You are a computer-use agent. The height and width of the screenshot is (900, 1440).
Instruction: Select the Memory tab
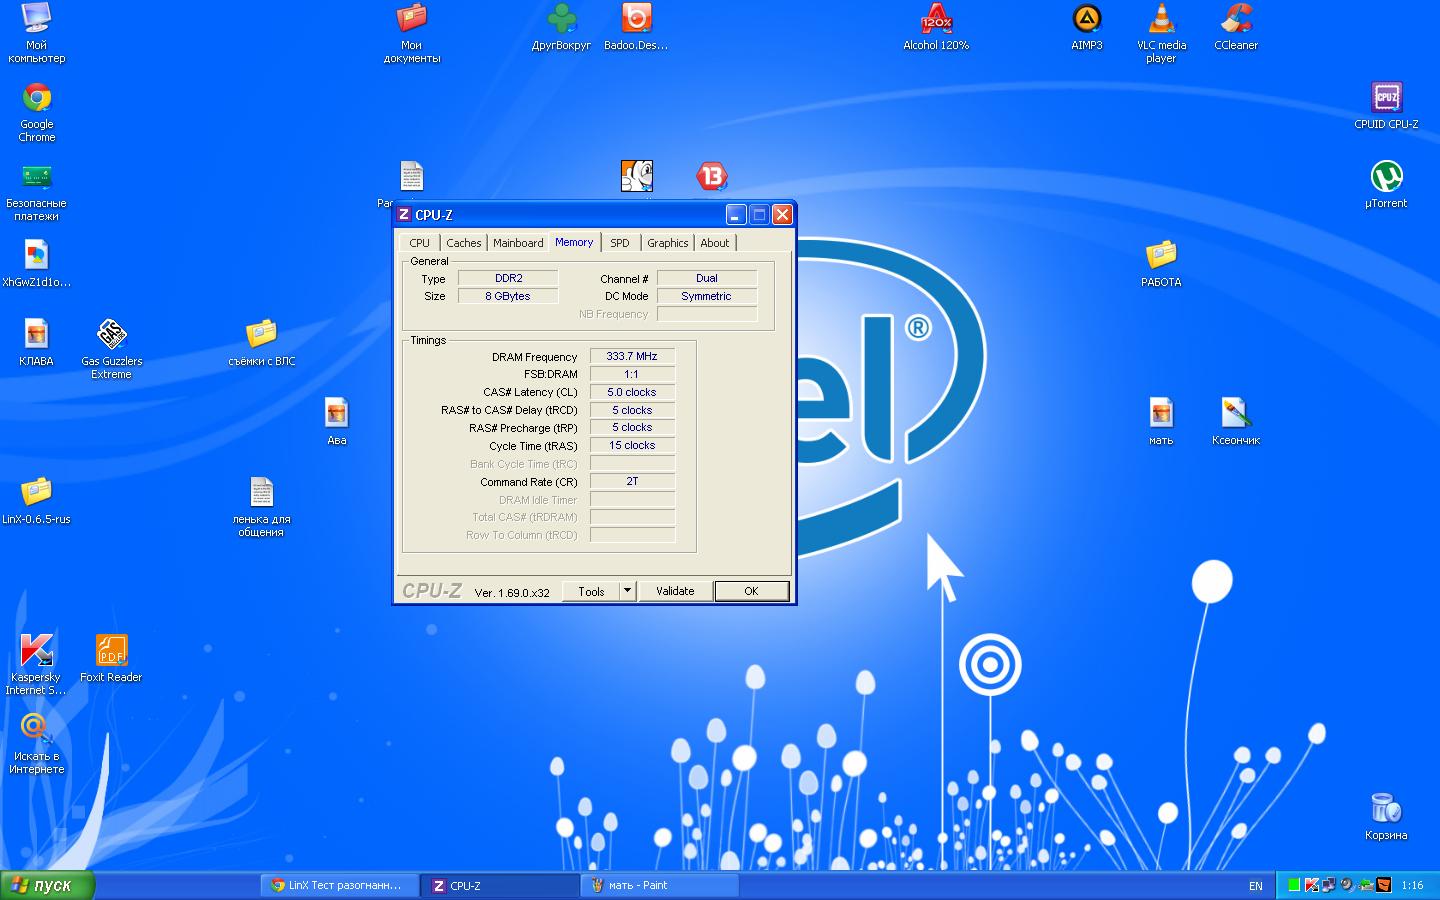(574, 242)
